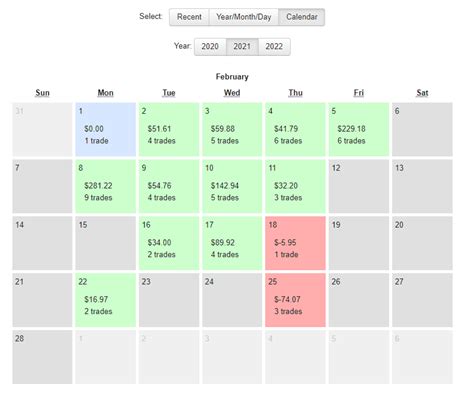
Task: Open February 22 cell showing $16.97
Action: click(x=106, y=300)
